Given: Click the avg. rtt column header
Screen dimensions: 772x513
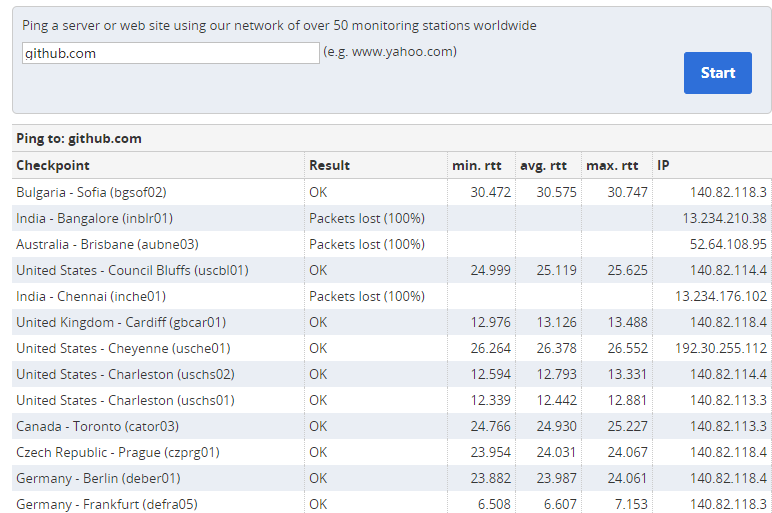Looking at the screenshot, I should (x=544, y=165).
